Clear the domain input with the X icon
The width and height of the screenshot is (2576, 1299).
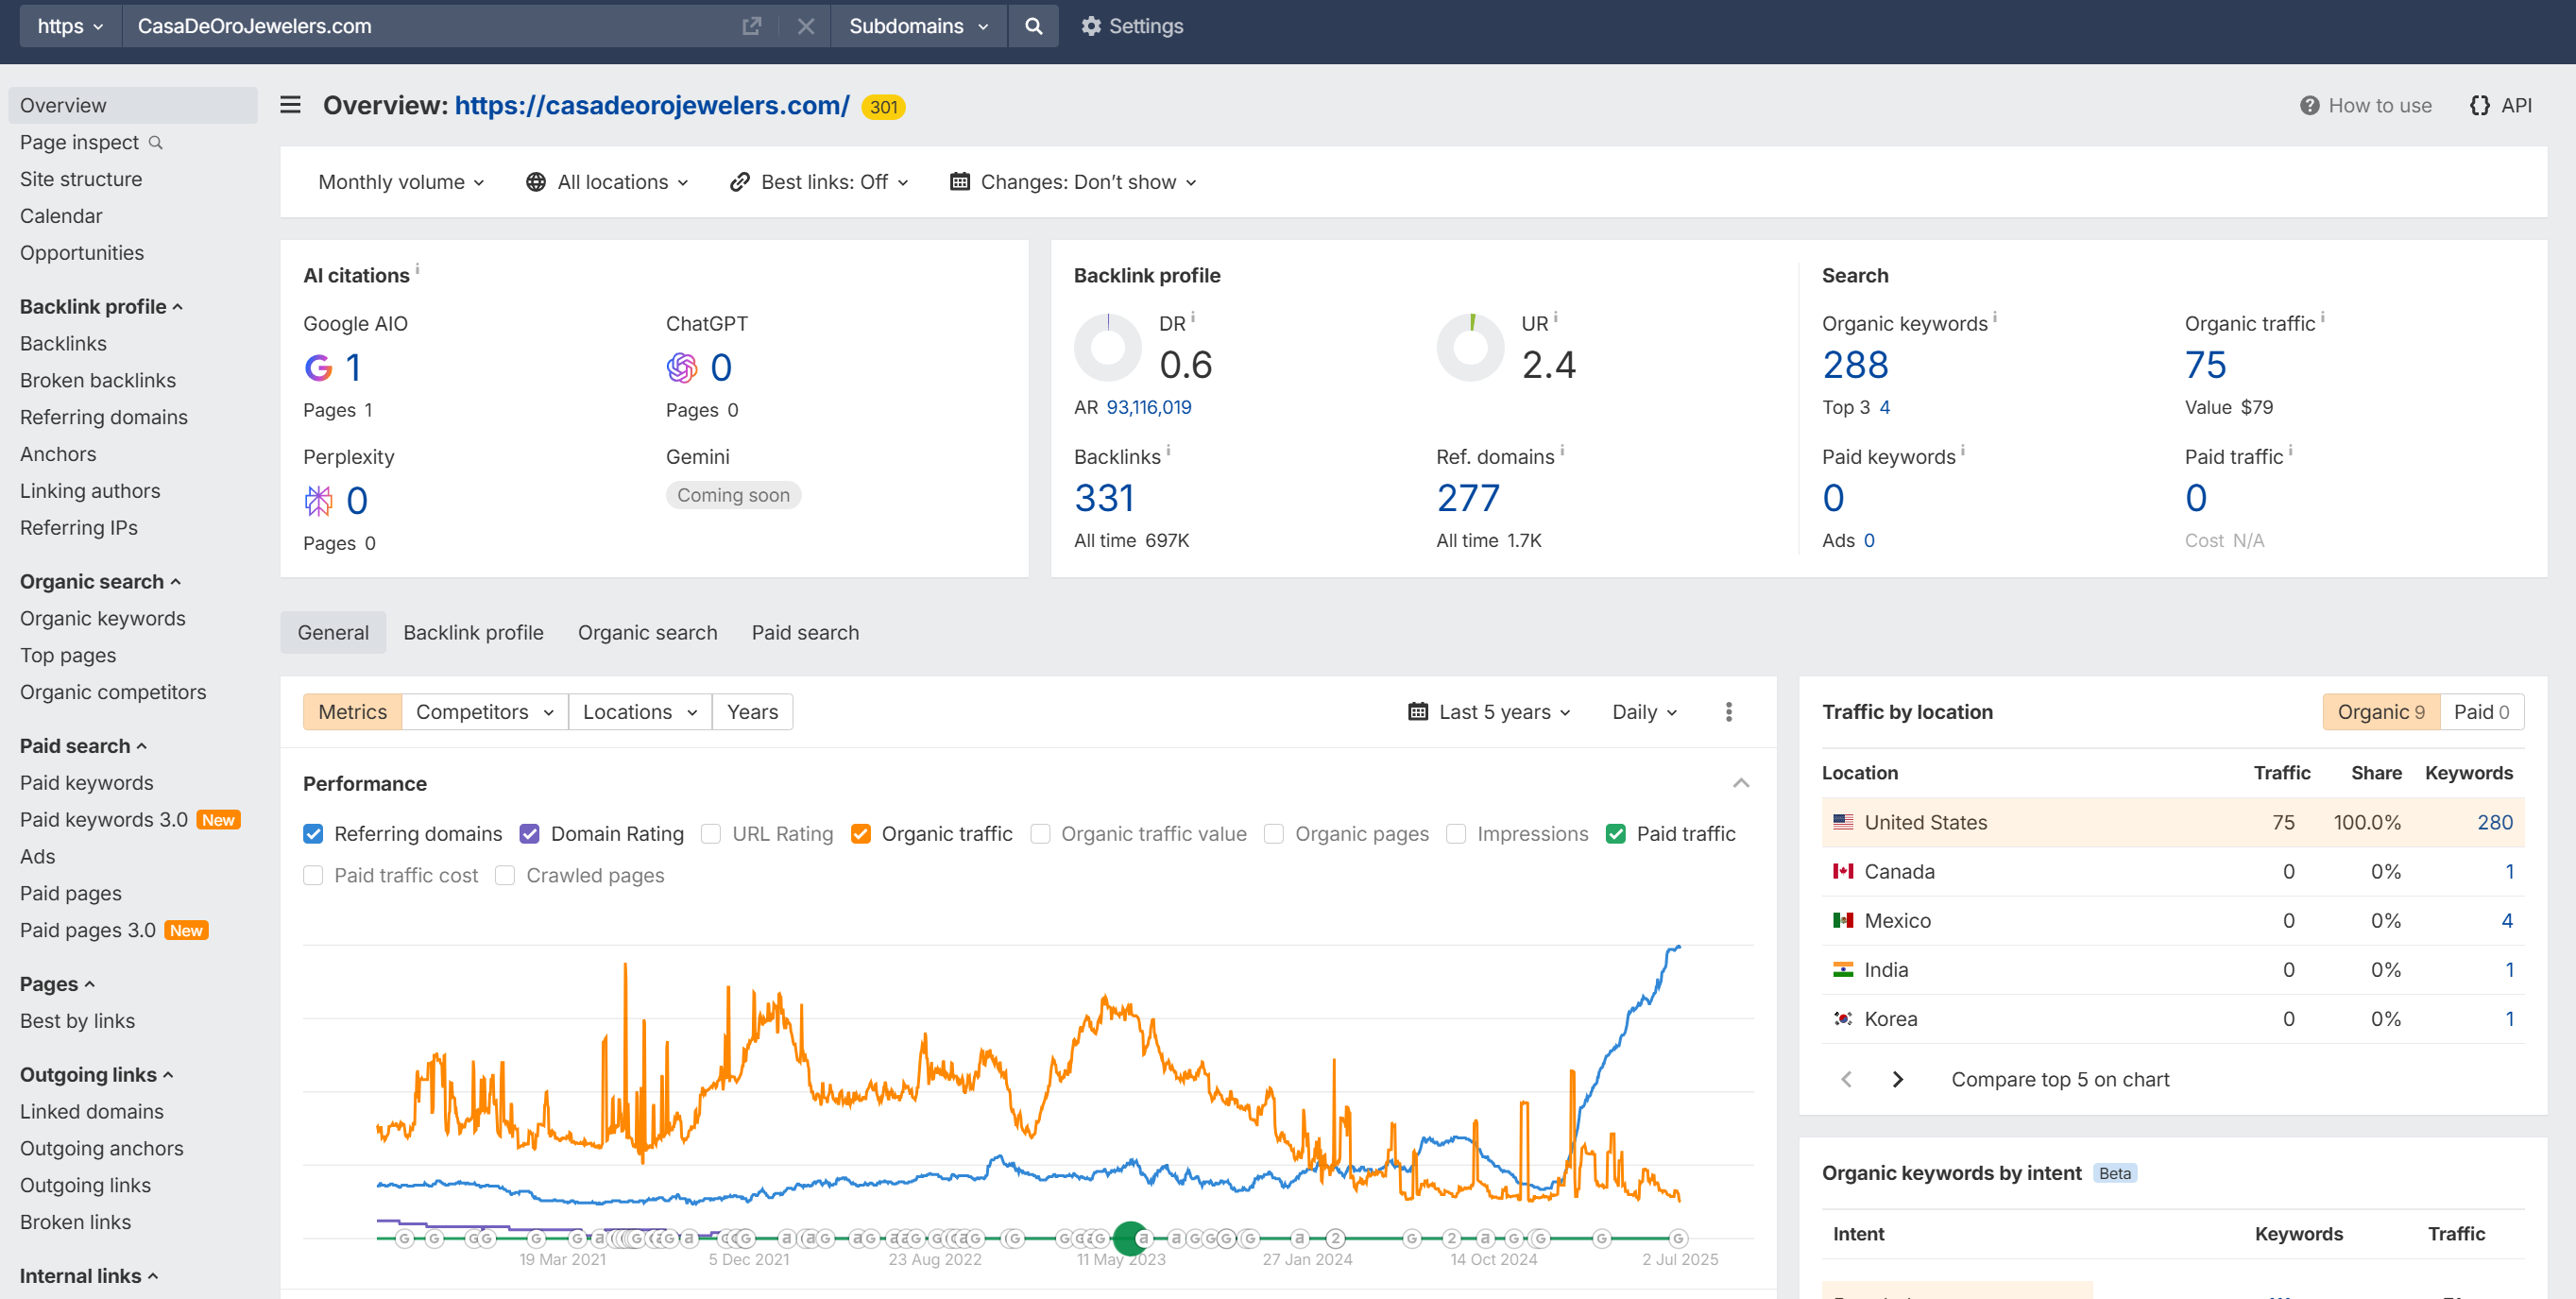pyautogui.click(x=806, y=26)
